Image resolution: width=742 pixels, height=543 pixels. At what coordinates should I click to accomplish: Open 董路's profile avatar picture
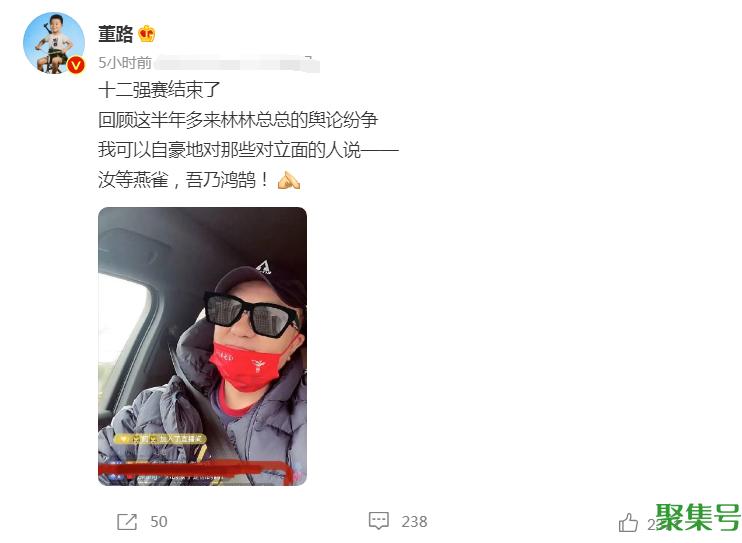[x=53, y=43]
